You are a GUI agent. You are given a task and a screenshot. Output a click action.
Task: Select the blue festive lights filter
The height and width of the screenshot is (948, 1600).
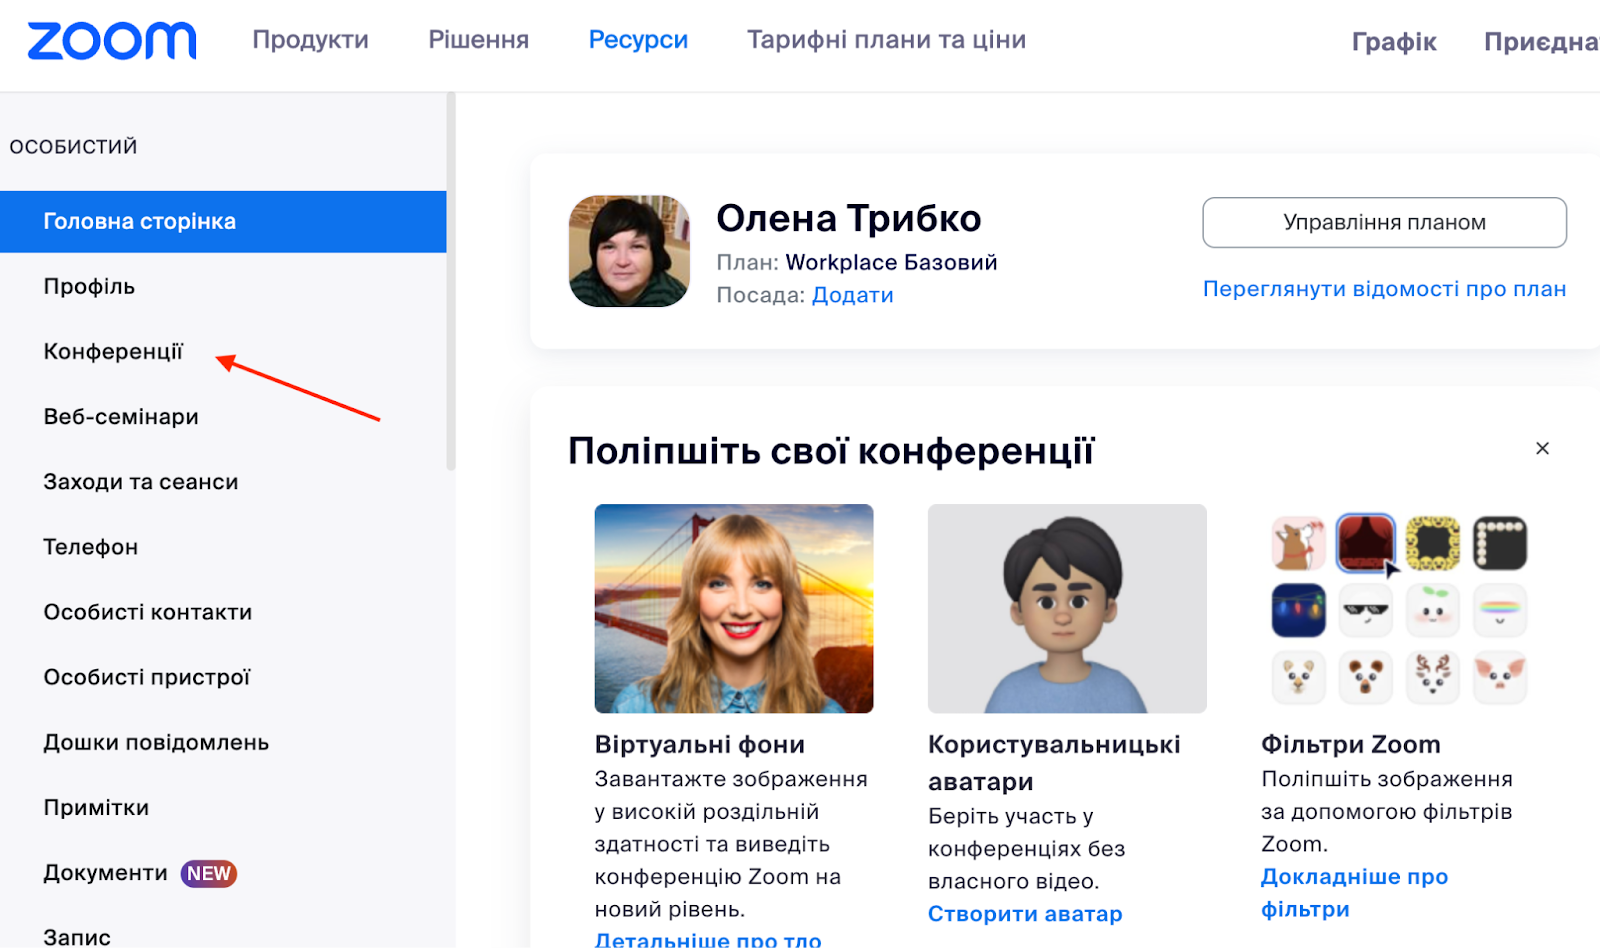click(x=1298, y=610)
